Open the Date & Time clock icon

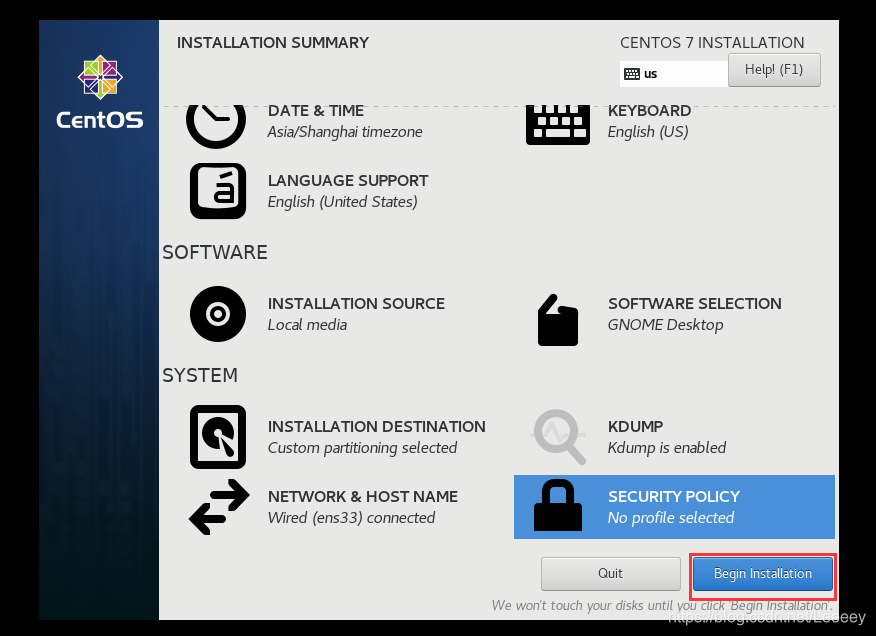click(216, 126)
